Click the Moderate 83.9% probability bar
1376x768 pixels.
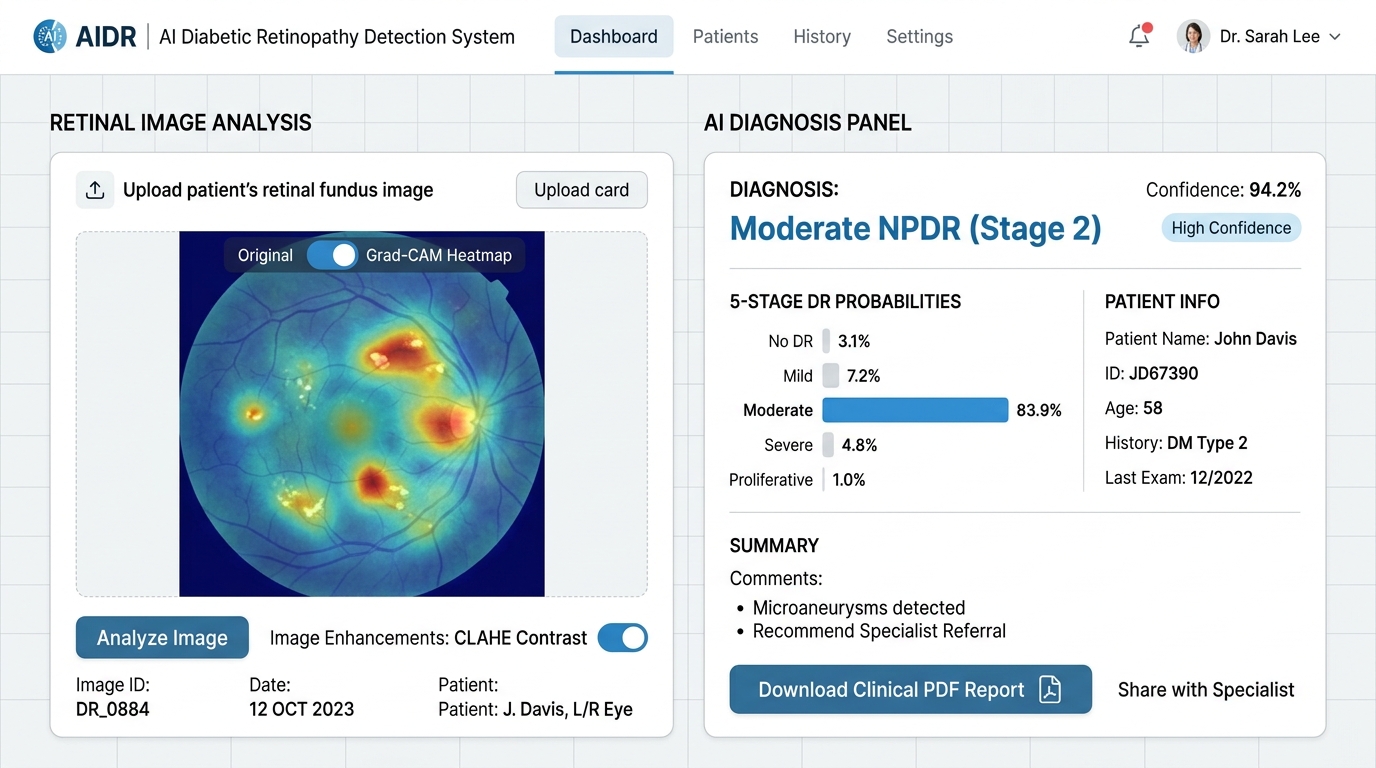(915, 410)
